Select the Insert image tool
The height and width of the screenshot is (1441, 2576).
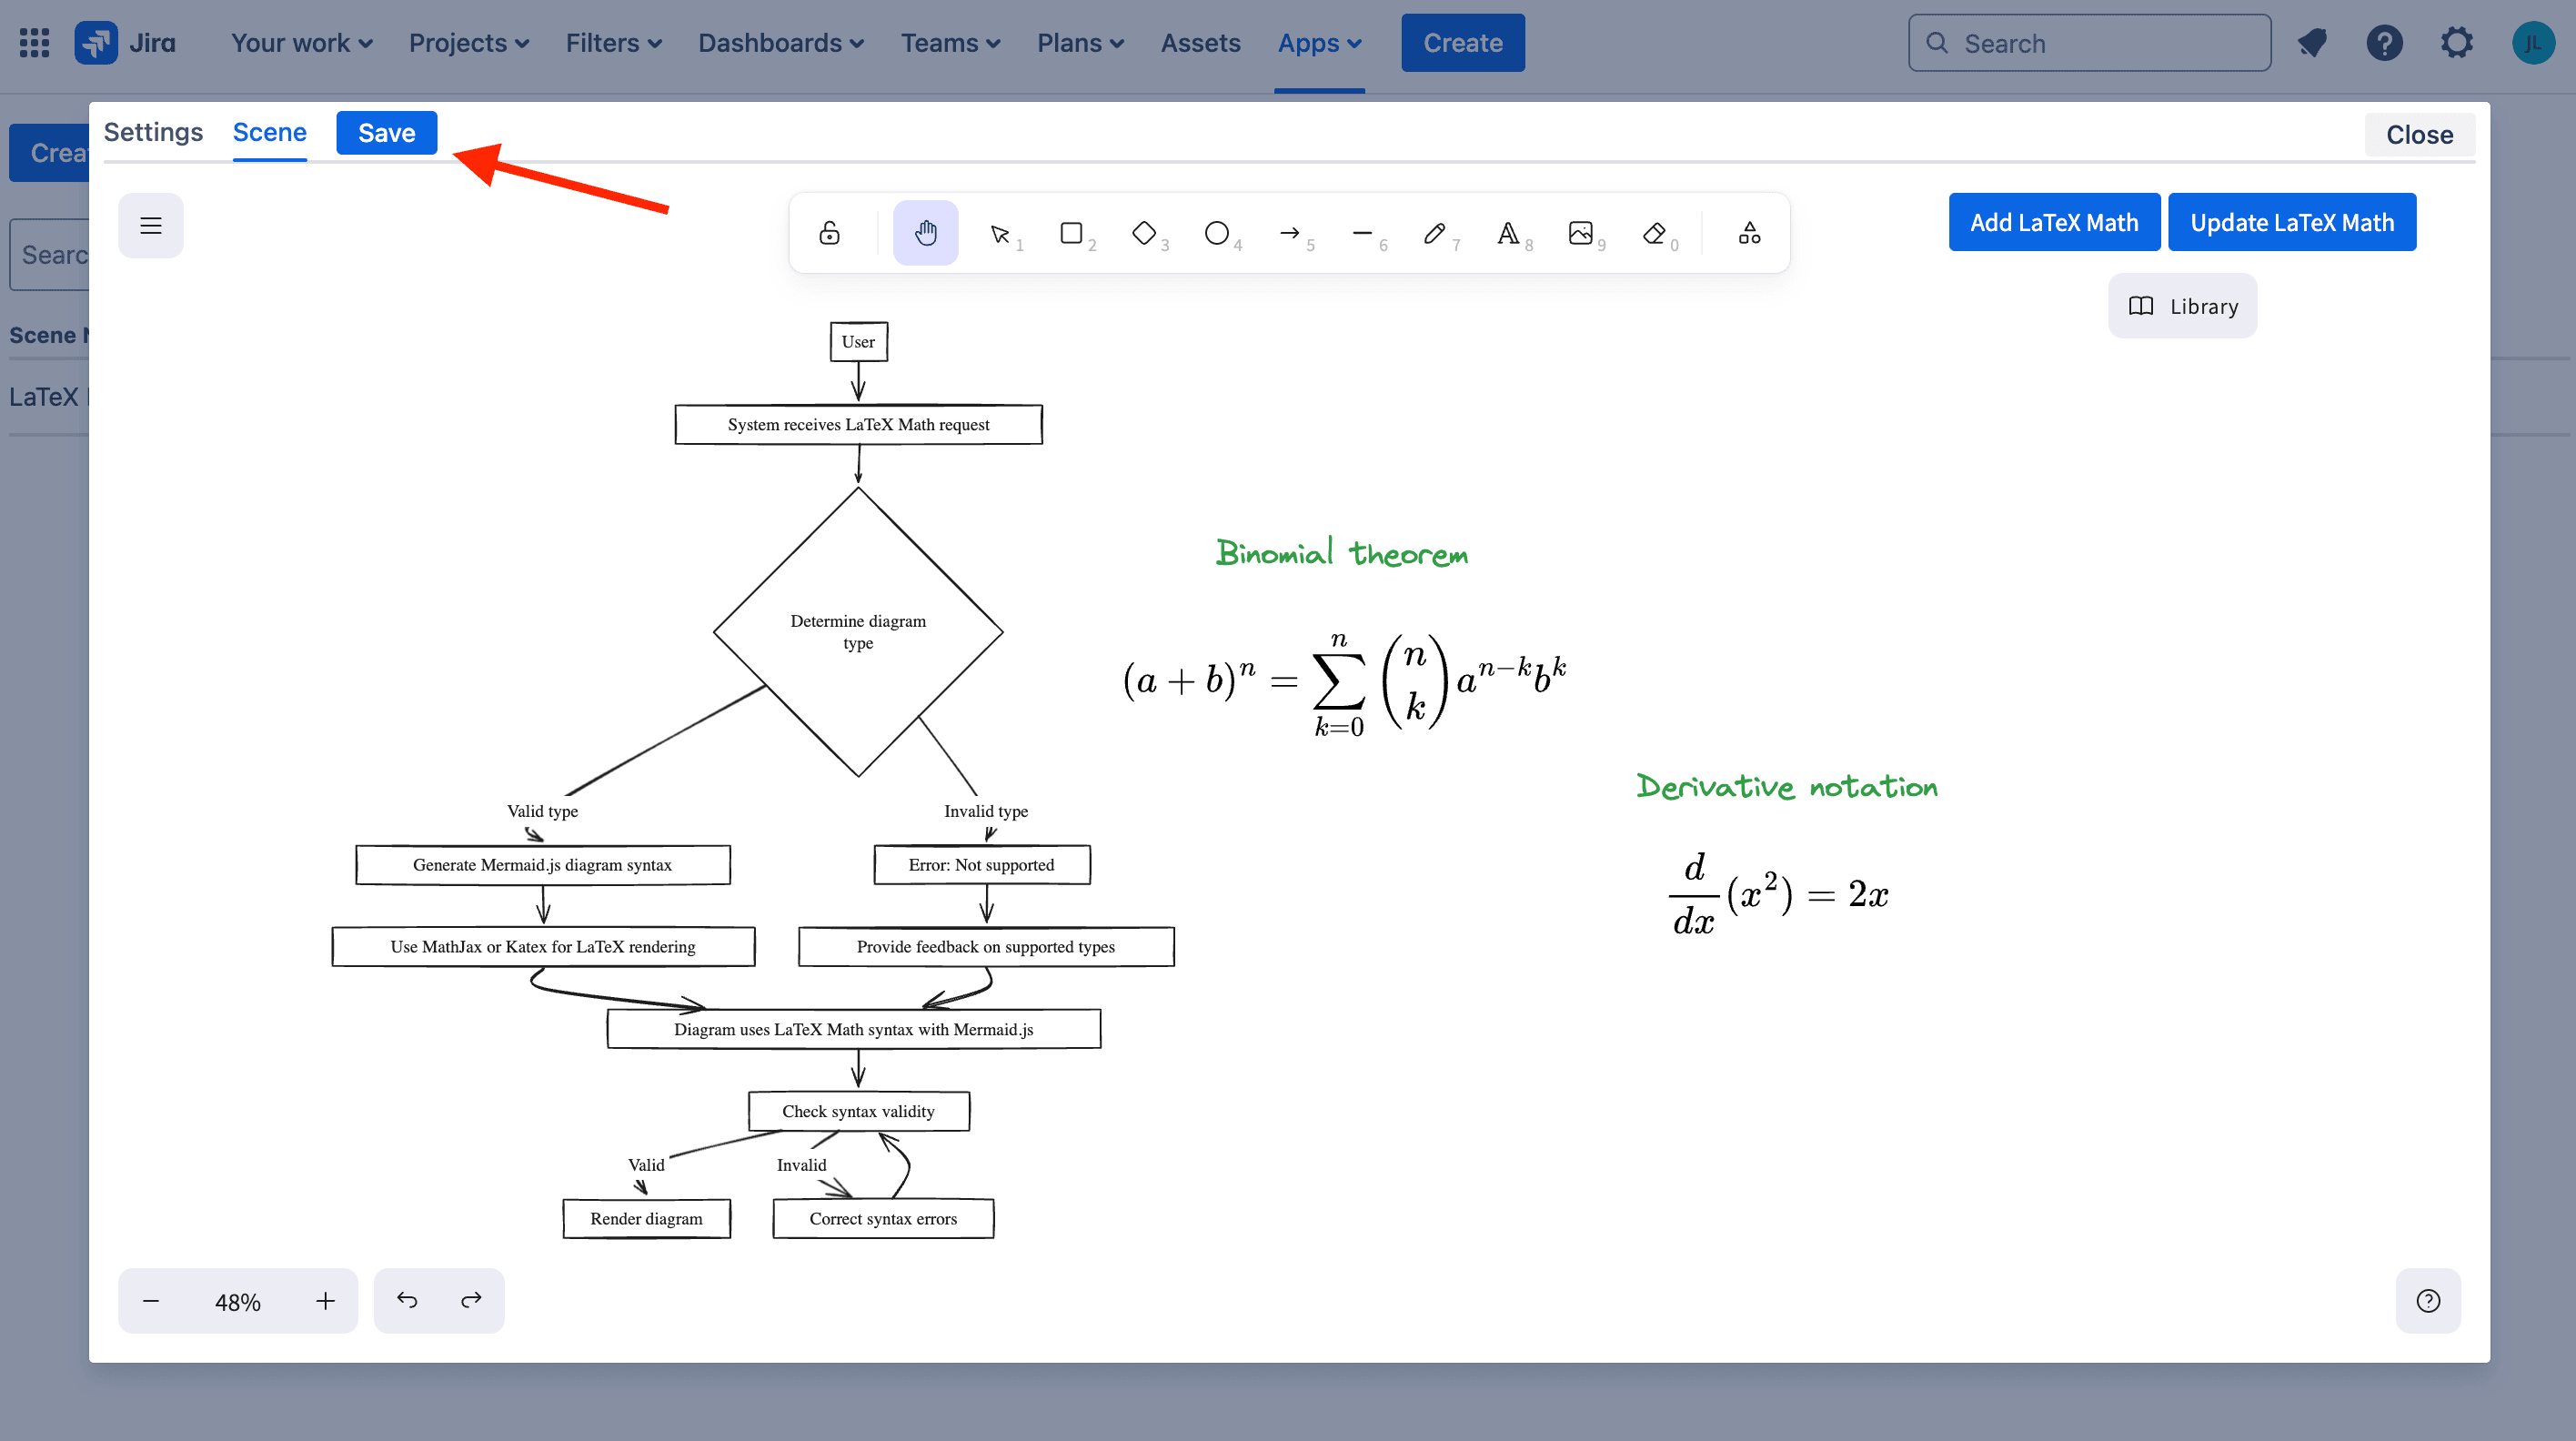[x=1581, y=233]
